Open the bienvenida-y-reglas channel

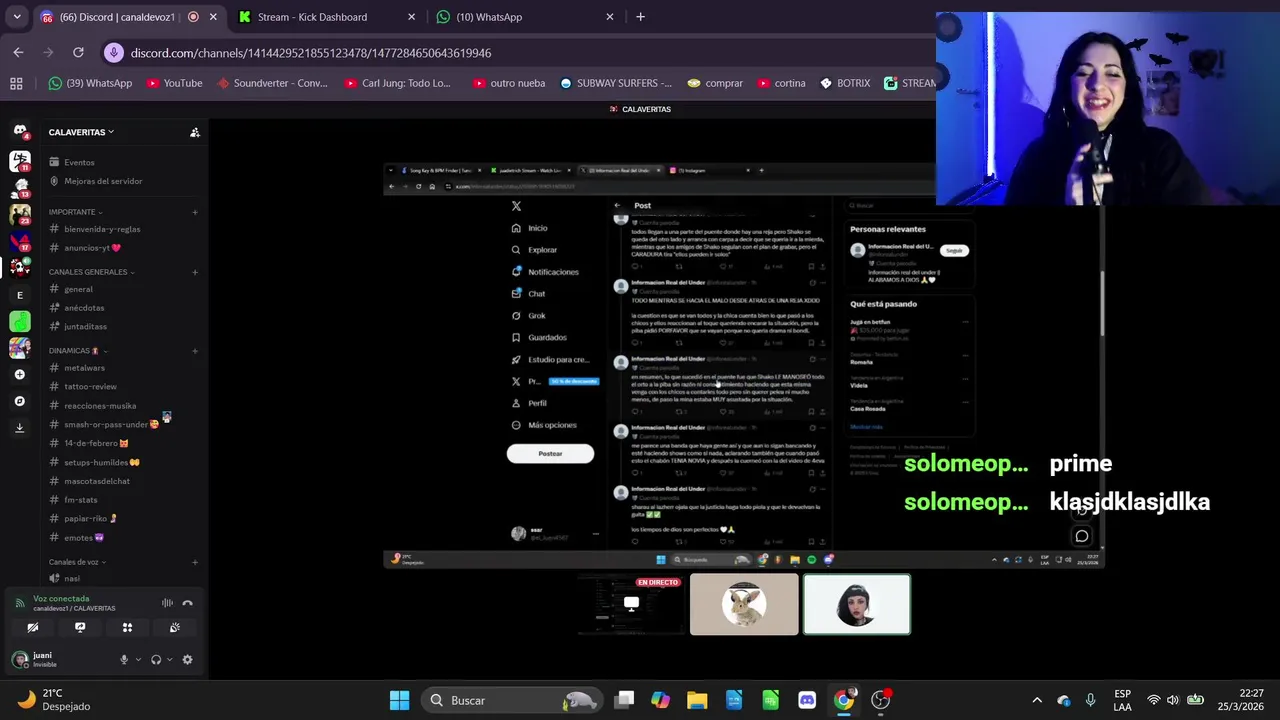[x=102, y=229]
